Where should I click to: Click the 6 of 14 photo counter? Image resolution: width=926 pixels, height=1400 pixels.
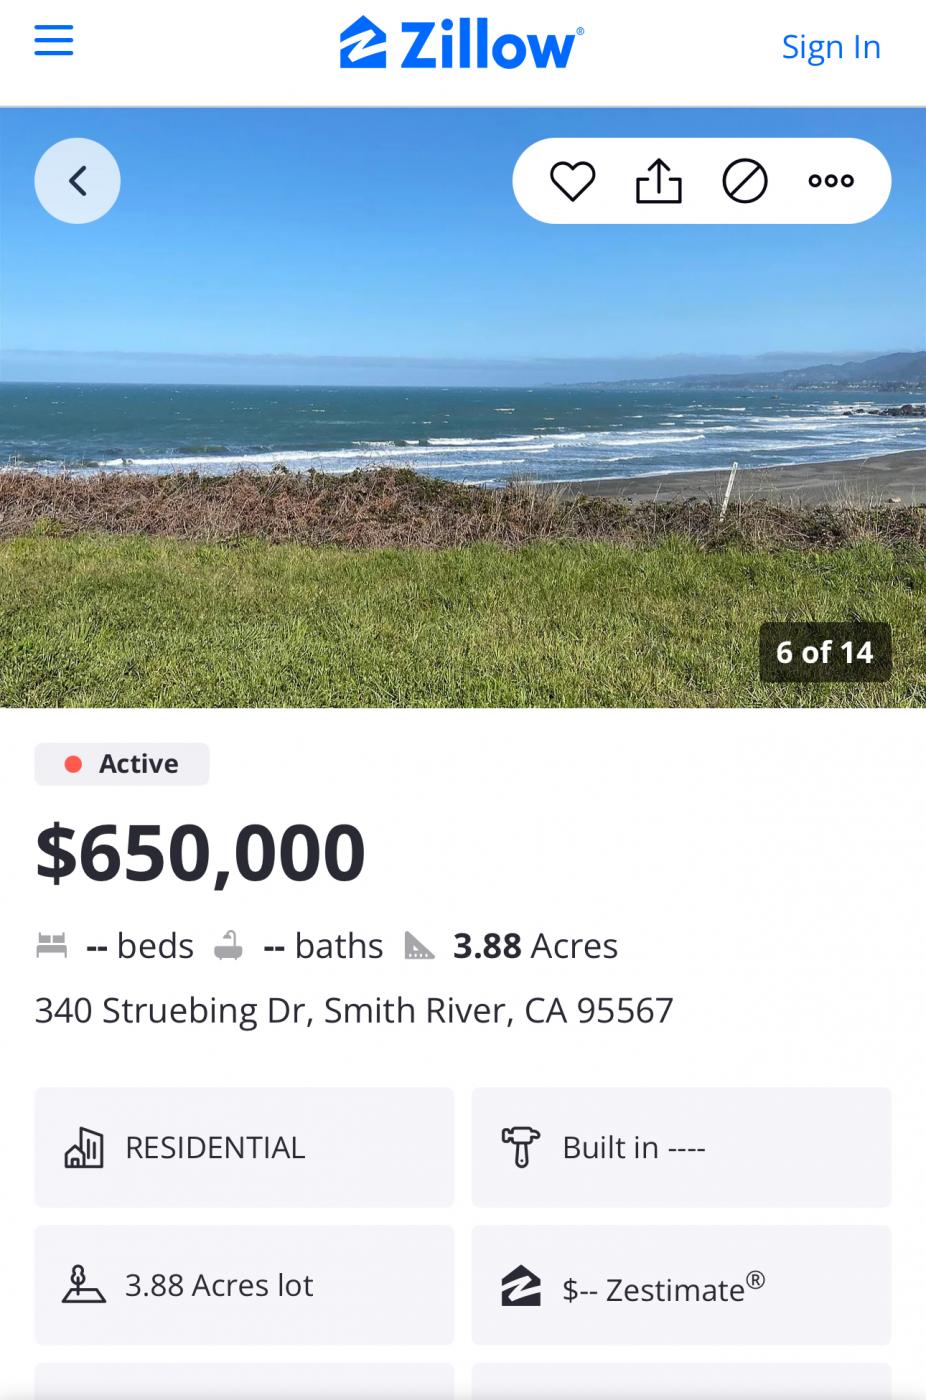click(824, 652)
